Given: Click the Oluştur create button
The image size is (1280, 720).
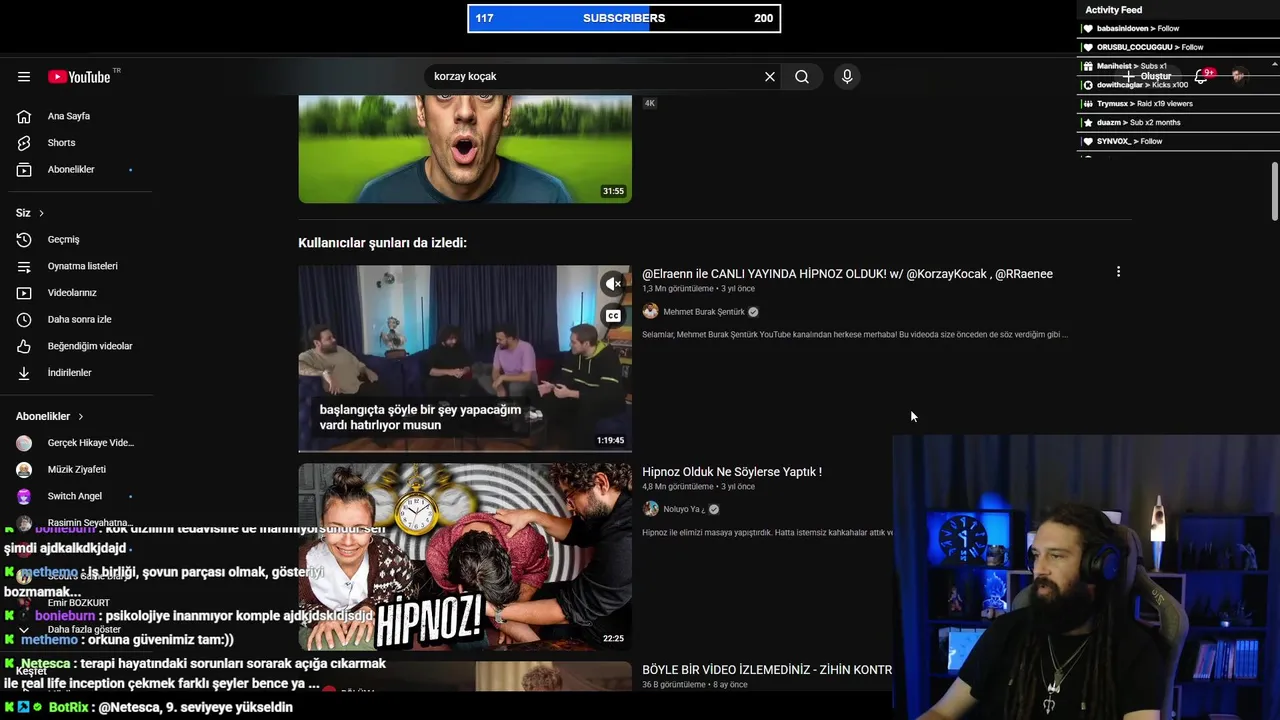Looking at the screenshot, I should [x=1147, y=76].
